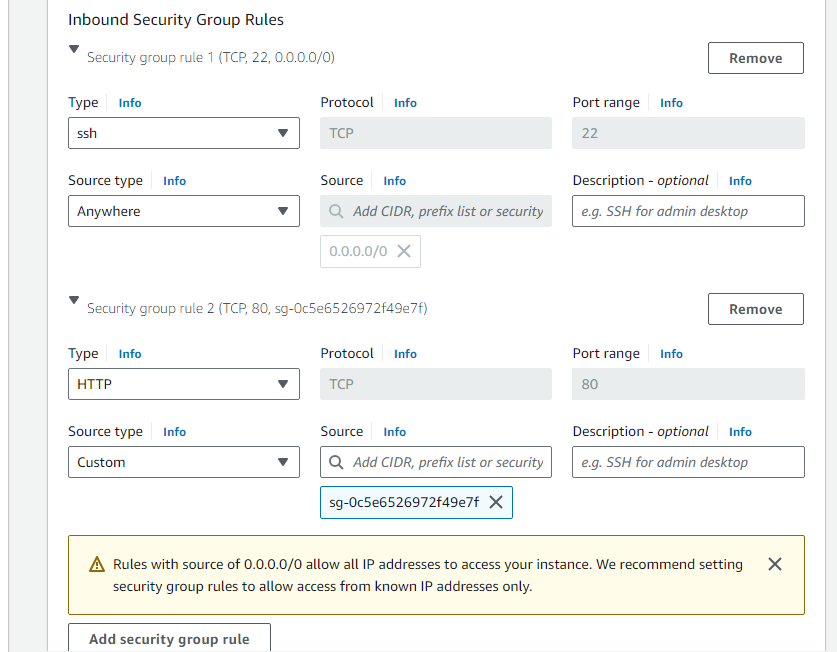
Task: Open the Anywhere Source type dropdown
Action: (184, 211)
